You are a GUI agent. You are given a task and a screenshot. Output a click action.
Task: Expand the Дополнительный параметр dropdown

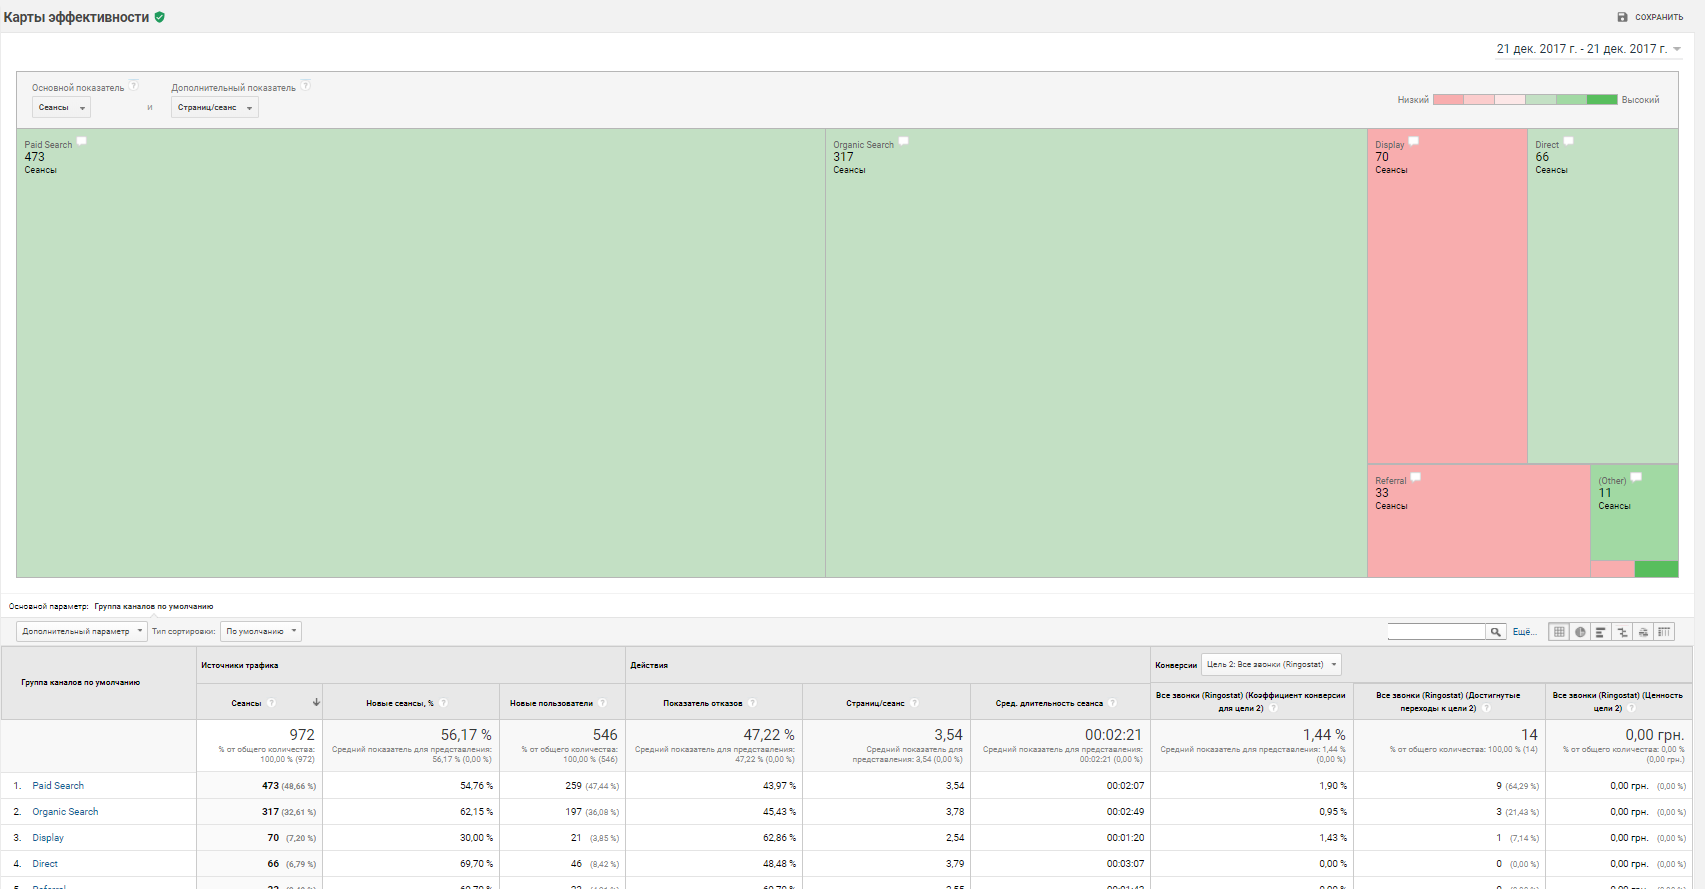[x=82, y=632]
